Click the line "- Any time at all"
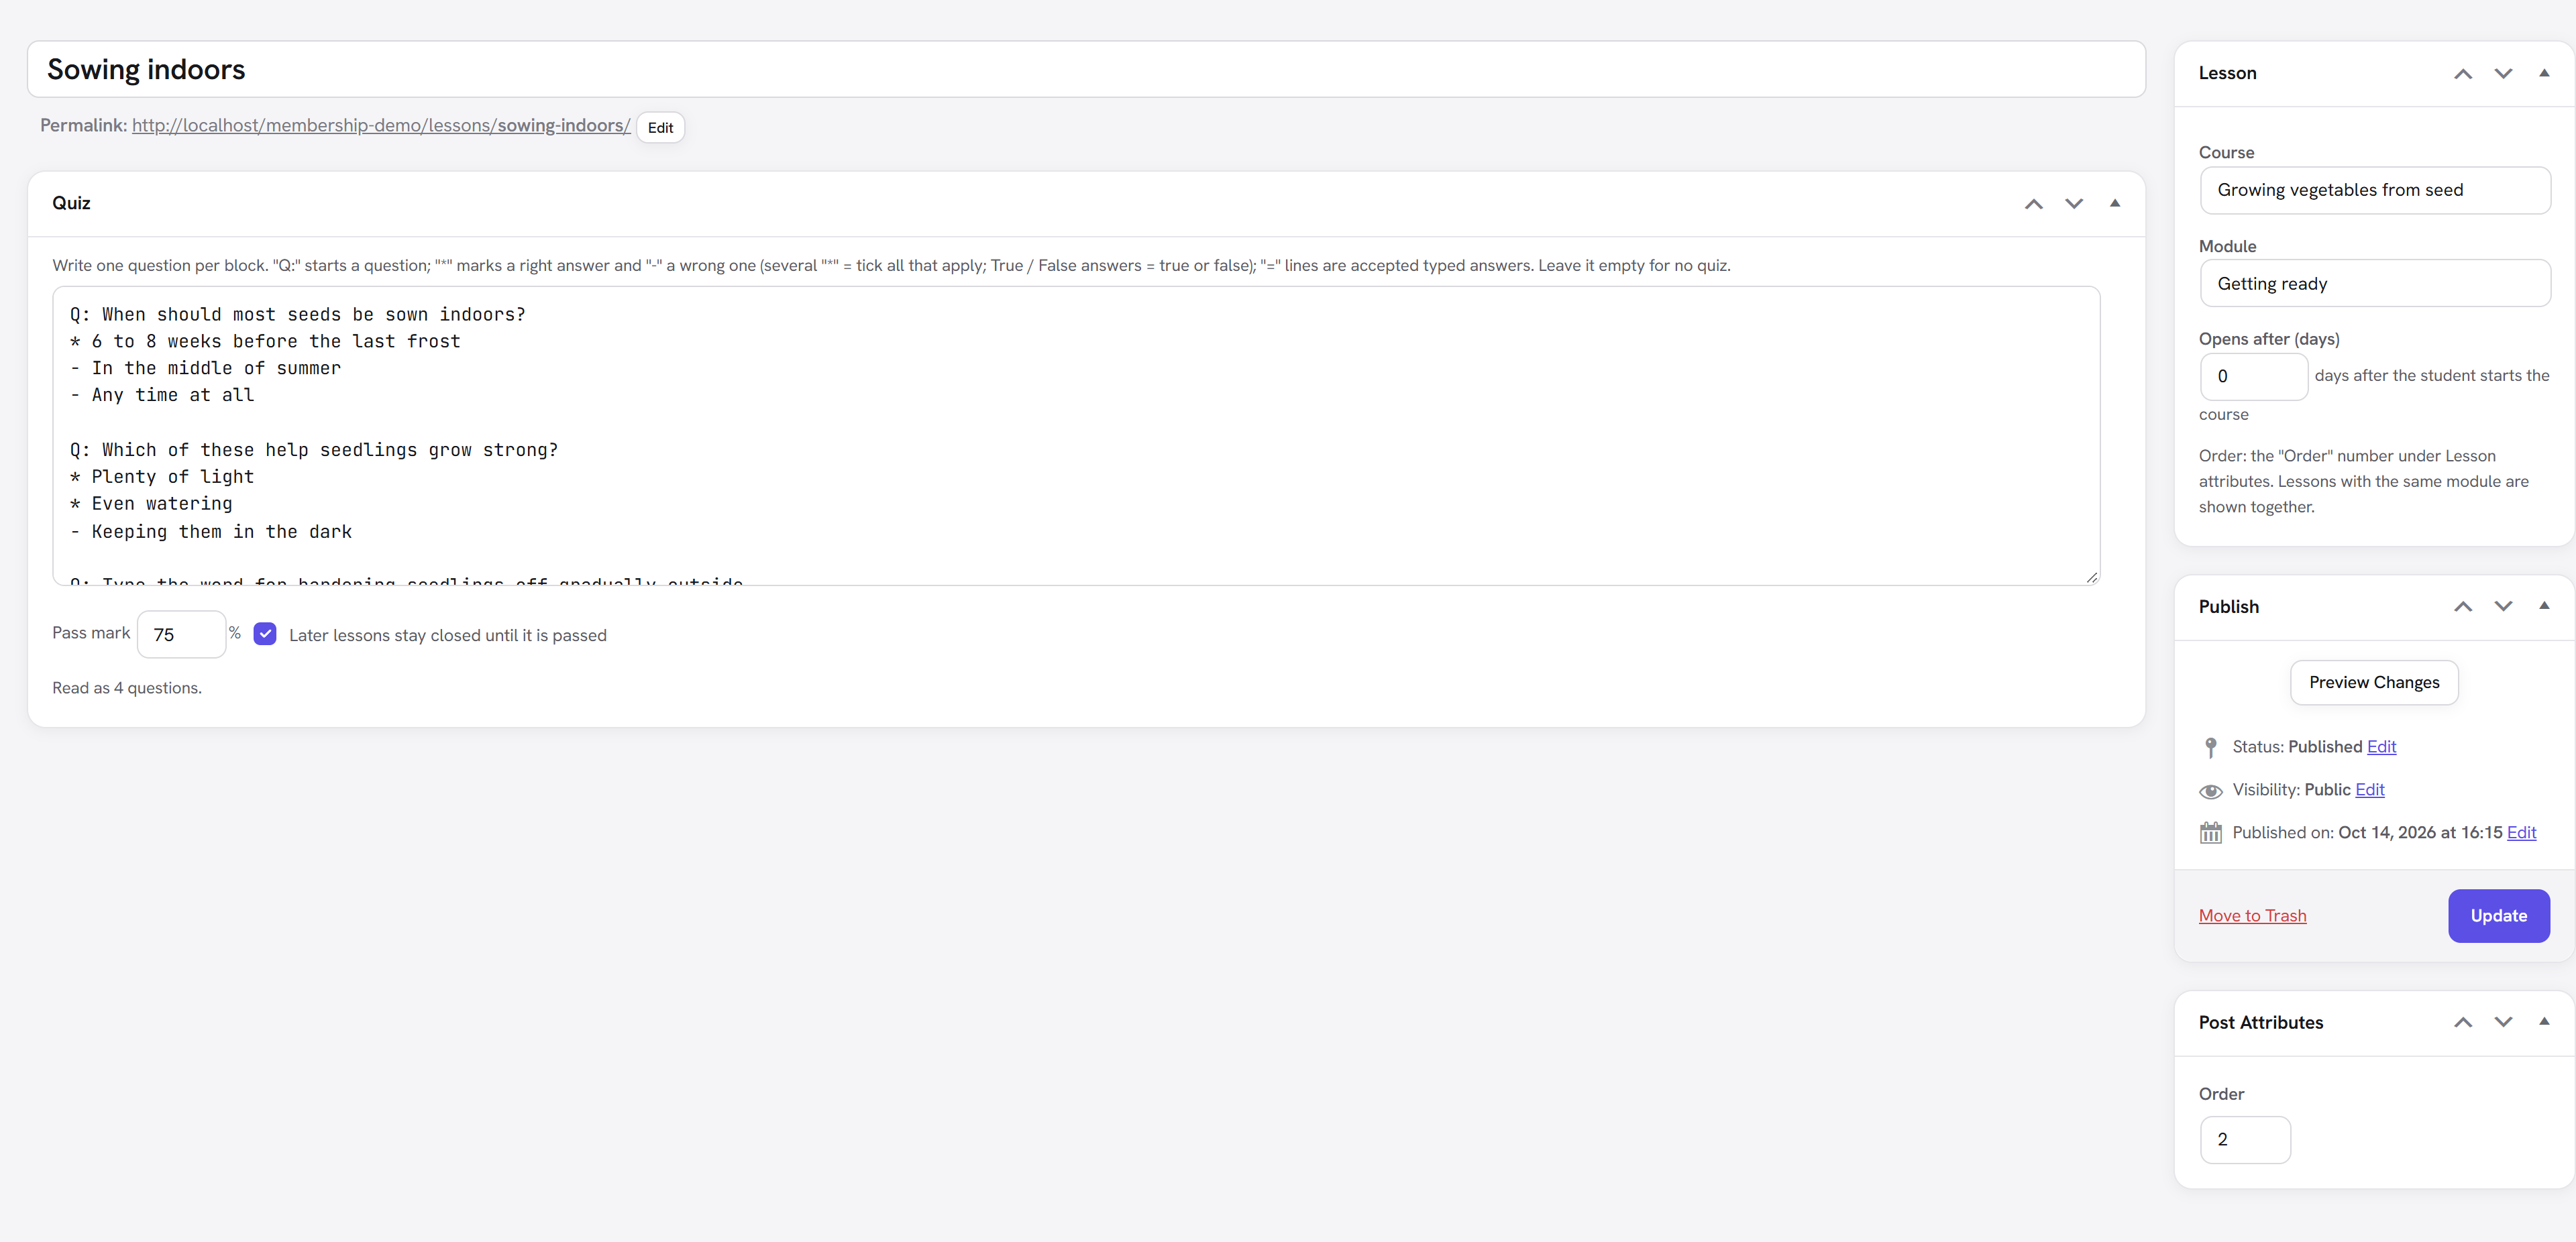This screenshot has height=1242, width=2576. [x=162, y=395]
